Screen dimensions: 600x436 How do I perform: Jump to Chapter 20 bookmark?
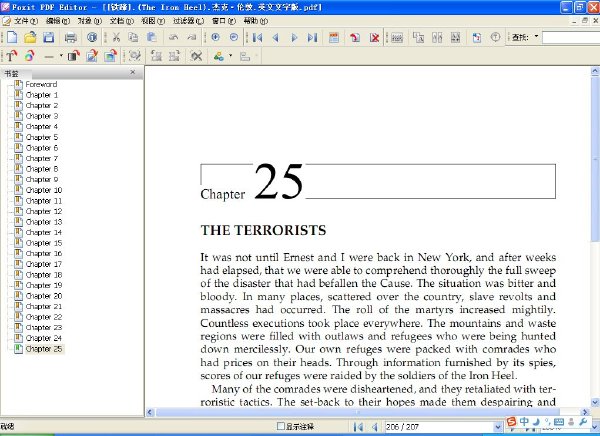[x=44, y=296]
